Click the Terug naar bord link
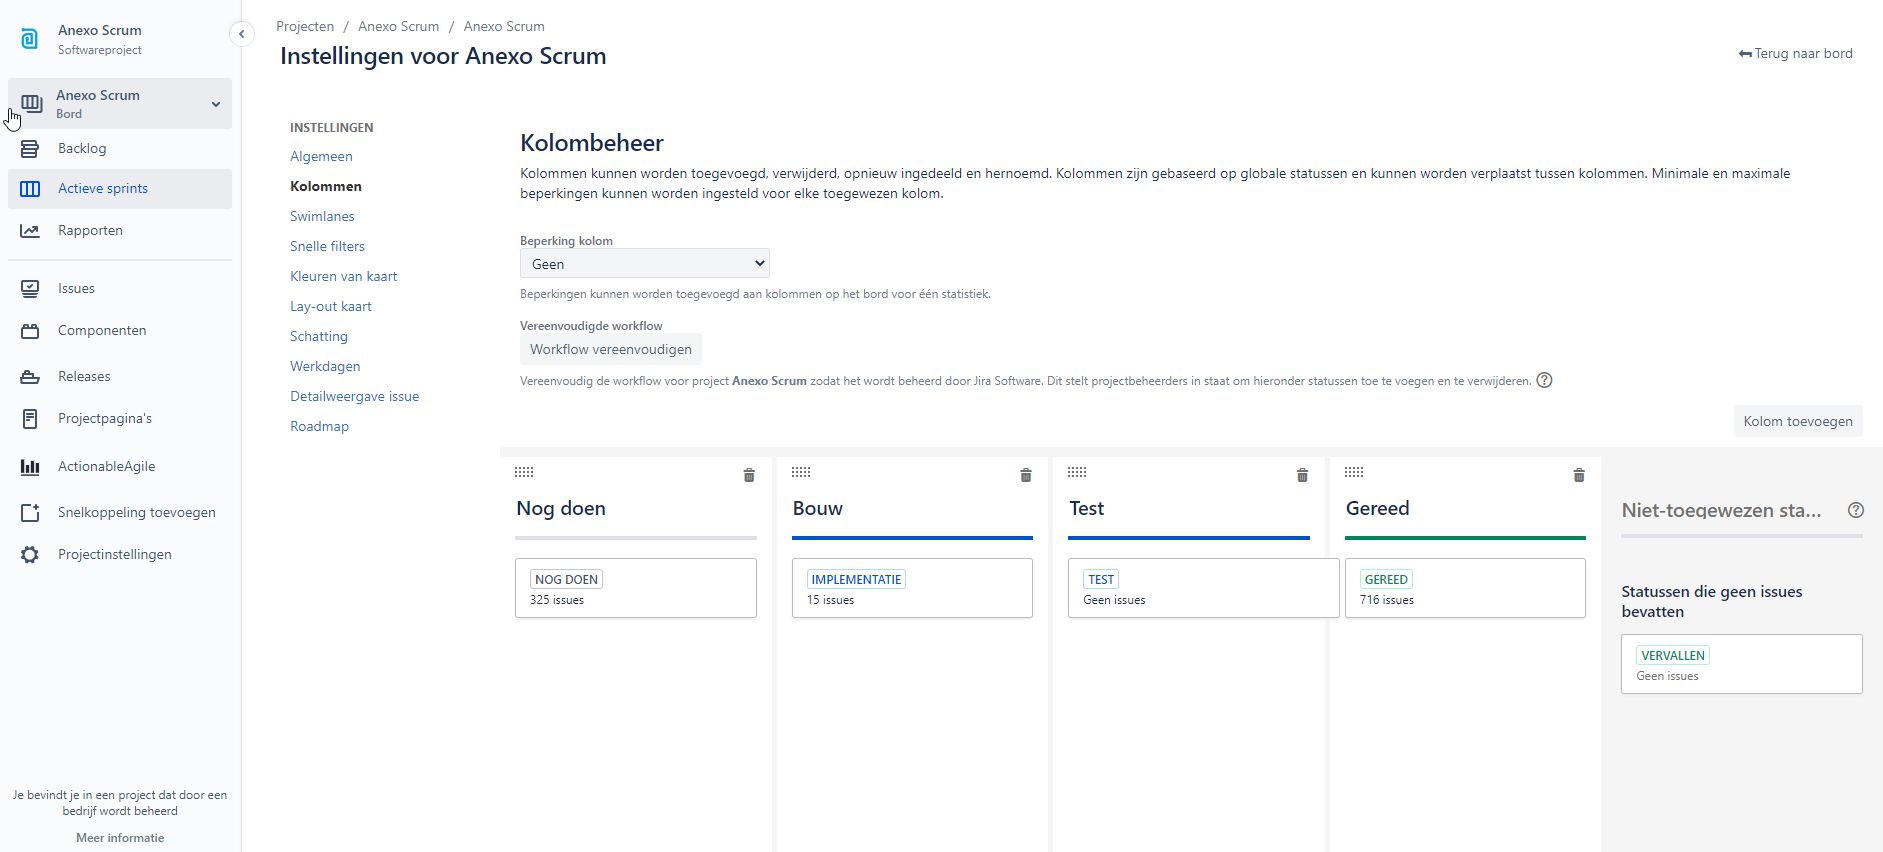 coord(1796,53)
